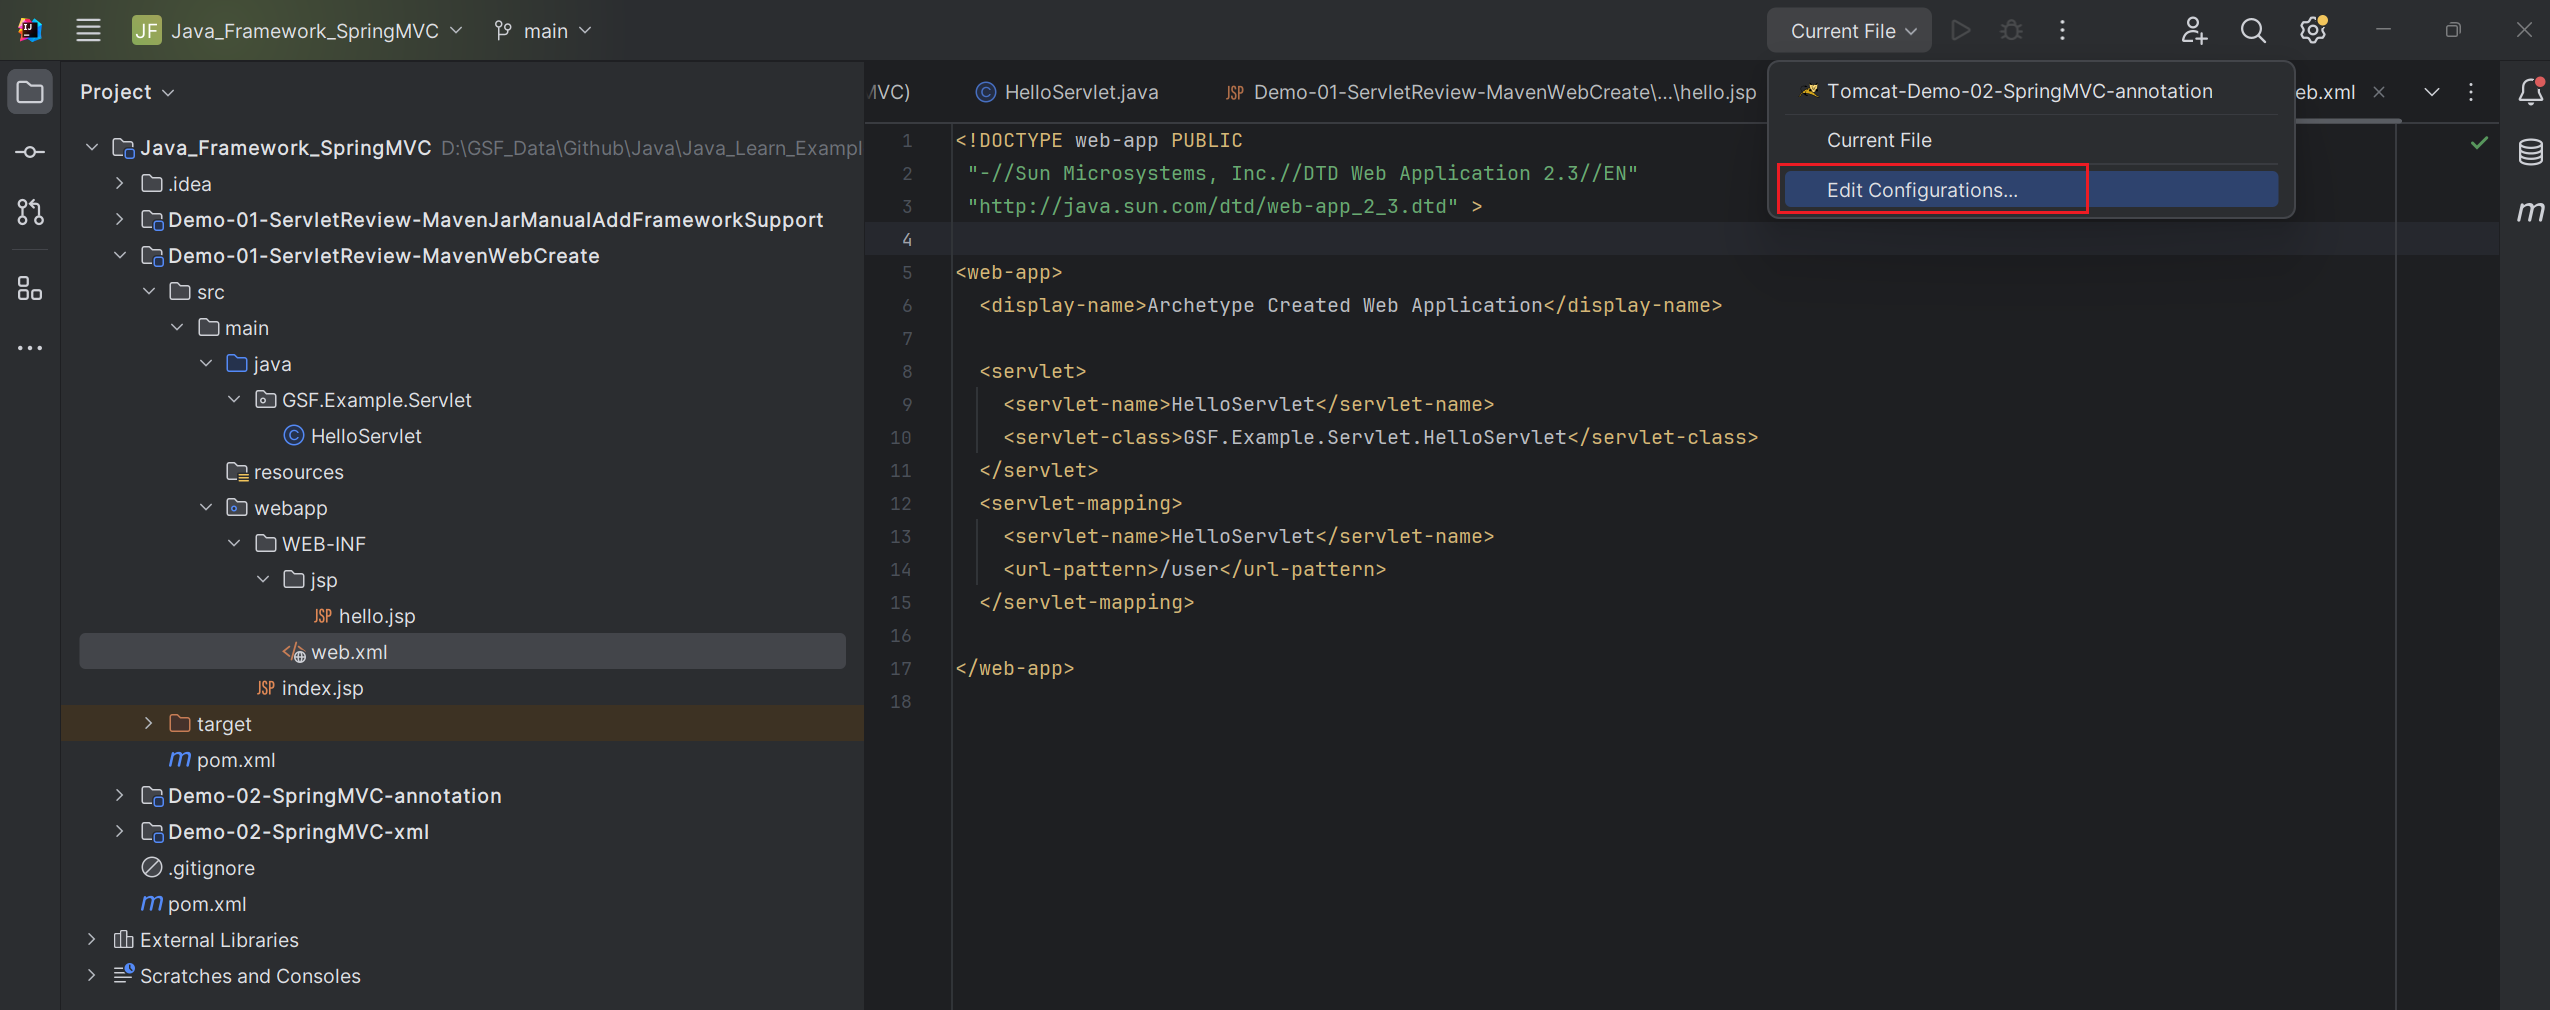2550x1010 pixels.
Task: Expand Demo-02-SpringMVC-xml module
Action: (x=120, y=832)
